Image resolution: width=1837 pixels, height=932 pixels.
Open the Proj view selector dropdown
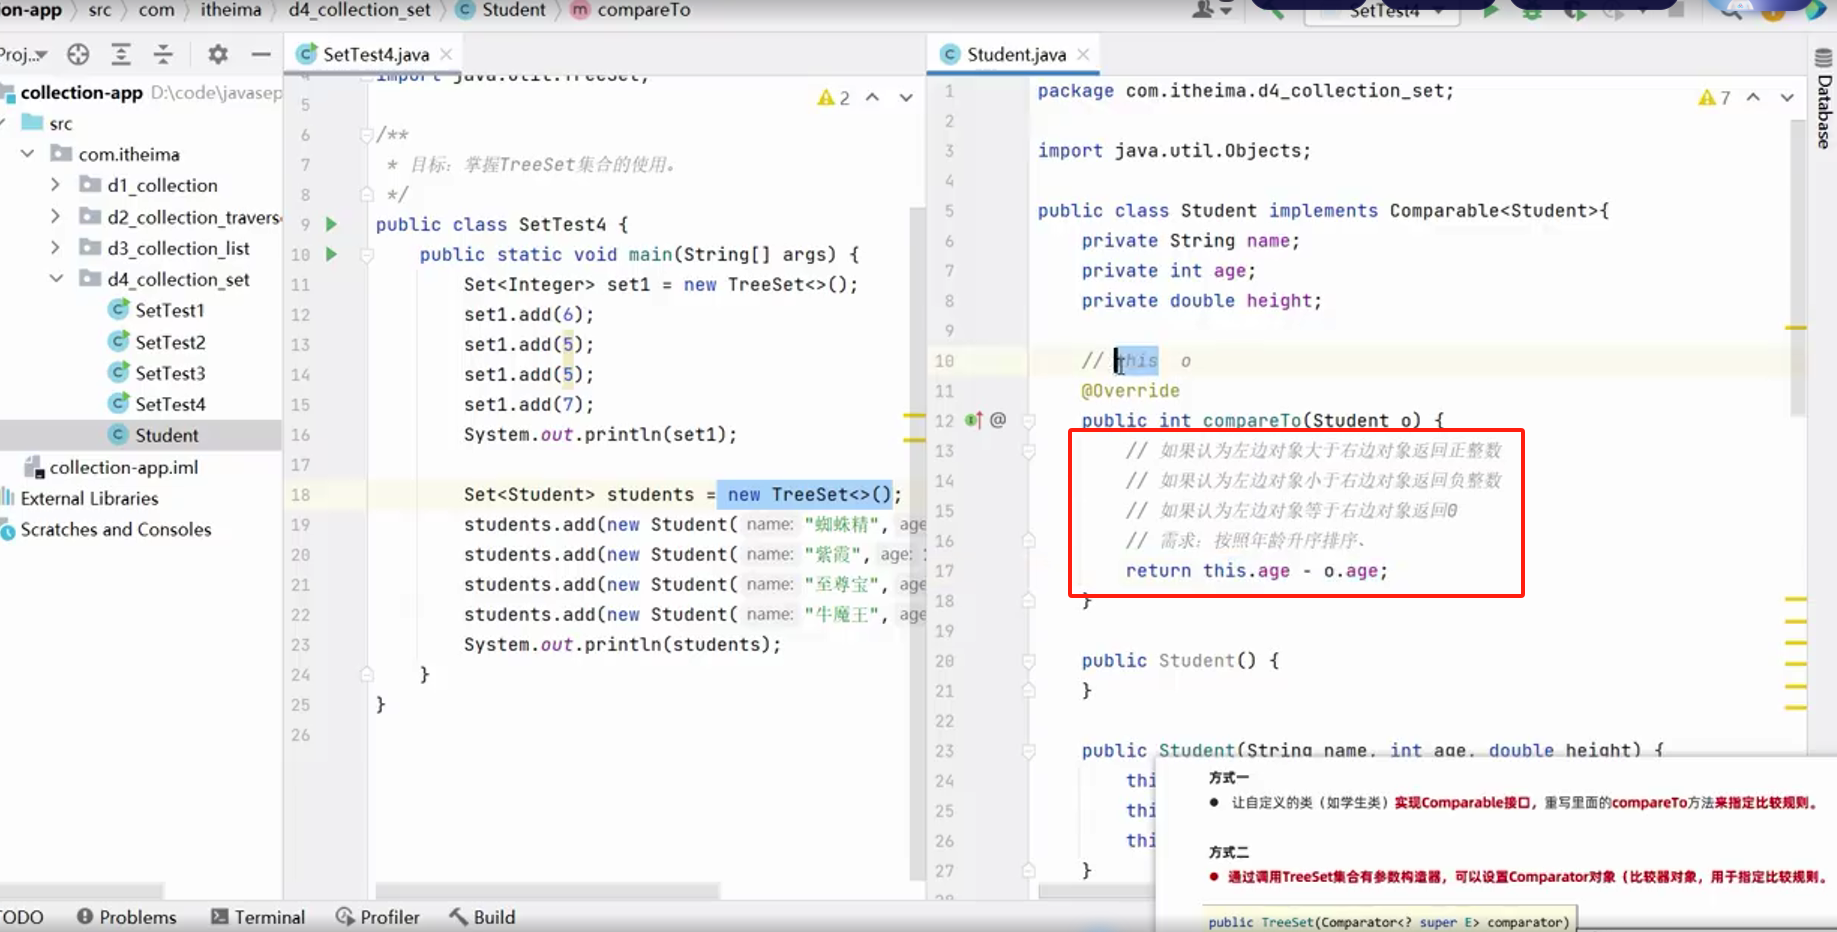tap(24, 54)
